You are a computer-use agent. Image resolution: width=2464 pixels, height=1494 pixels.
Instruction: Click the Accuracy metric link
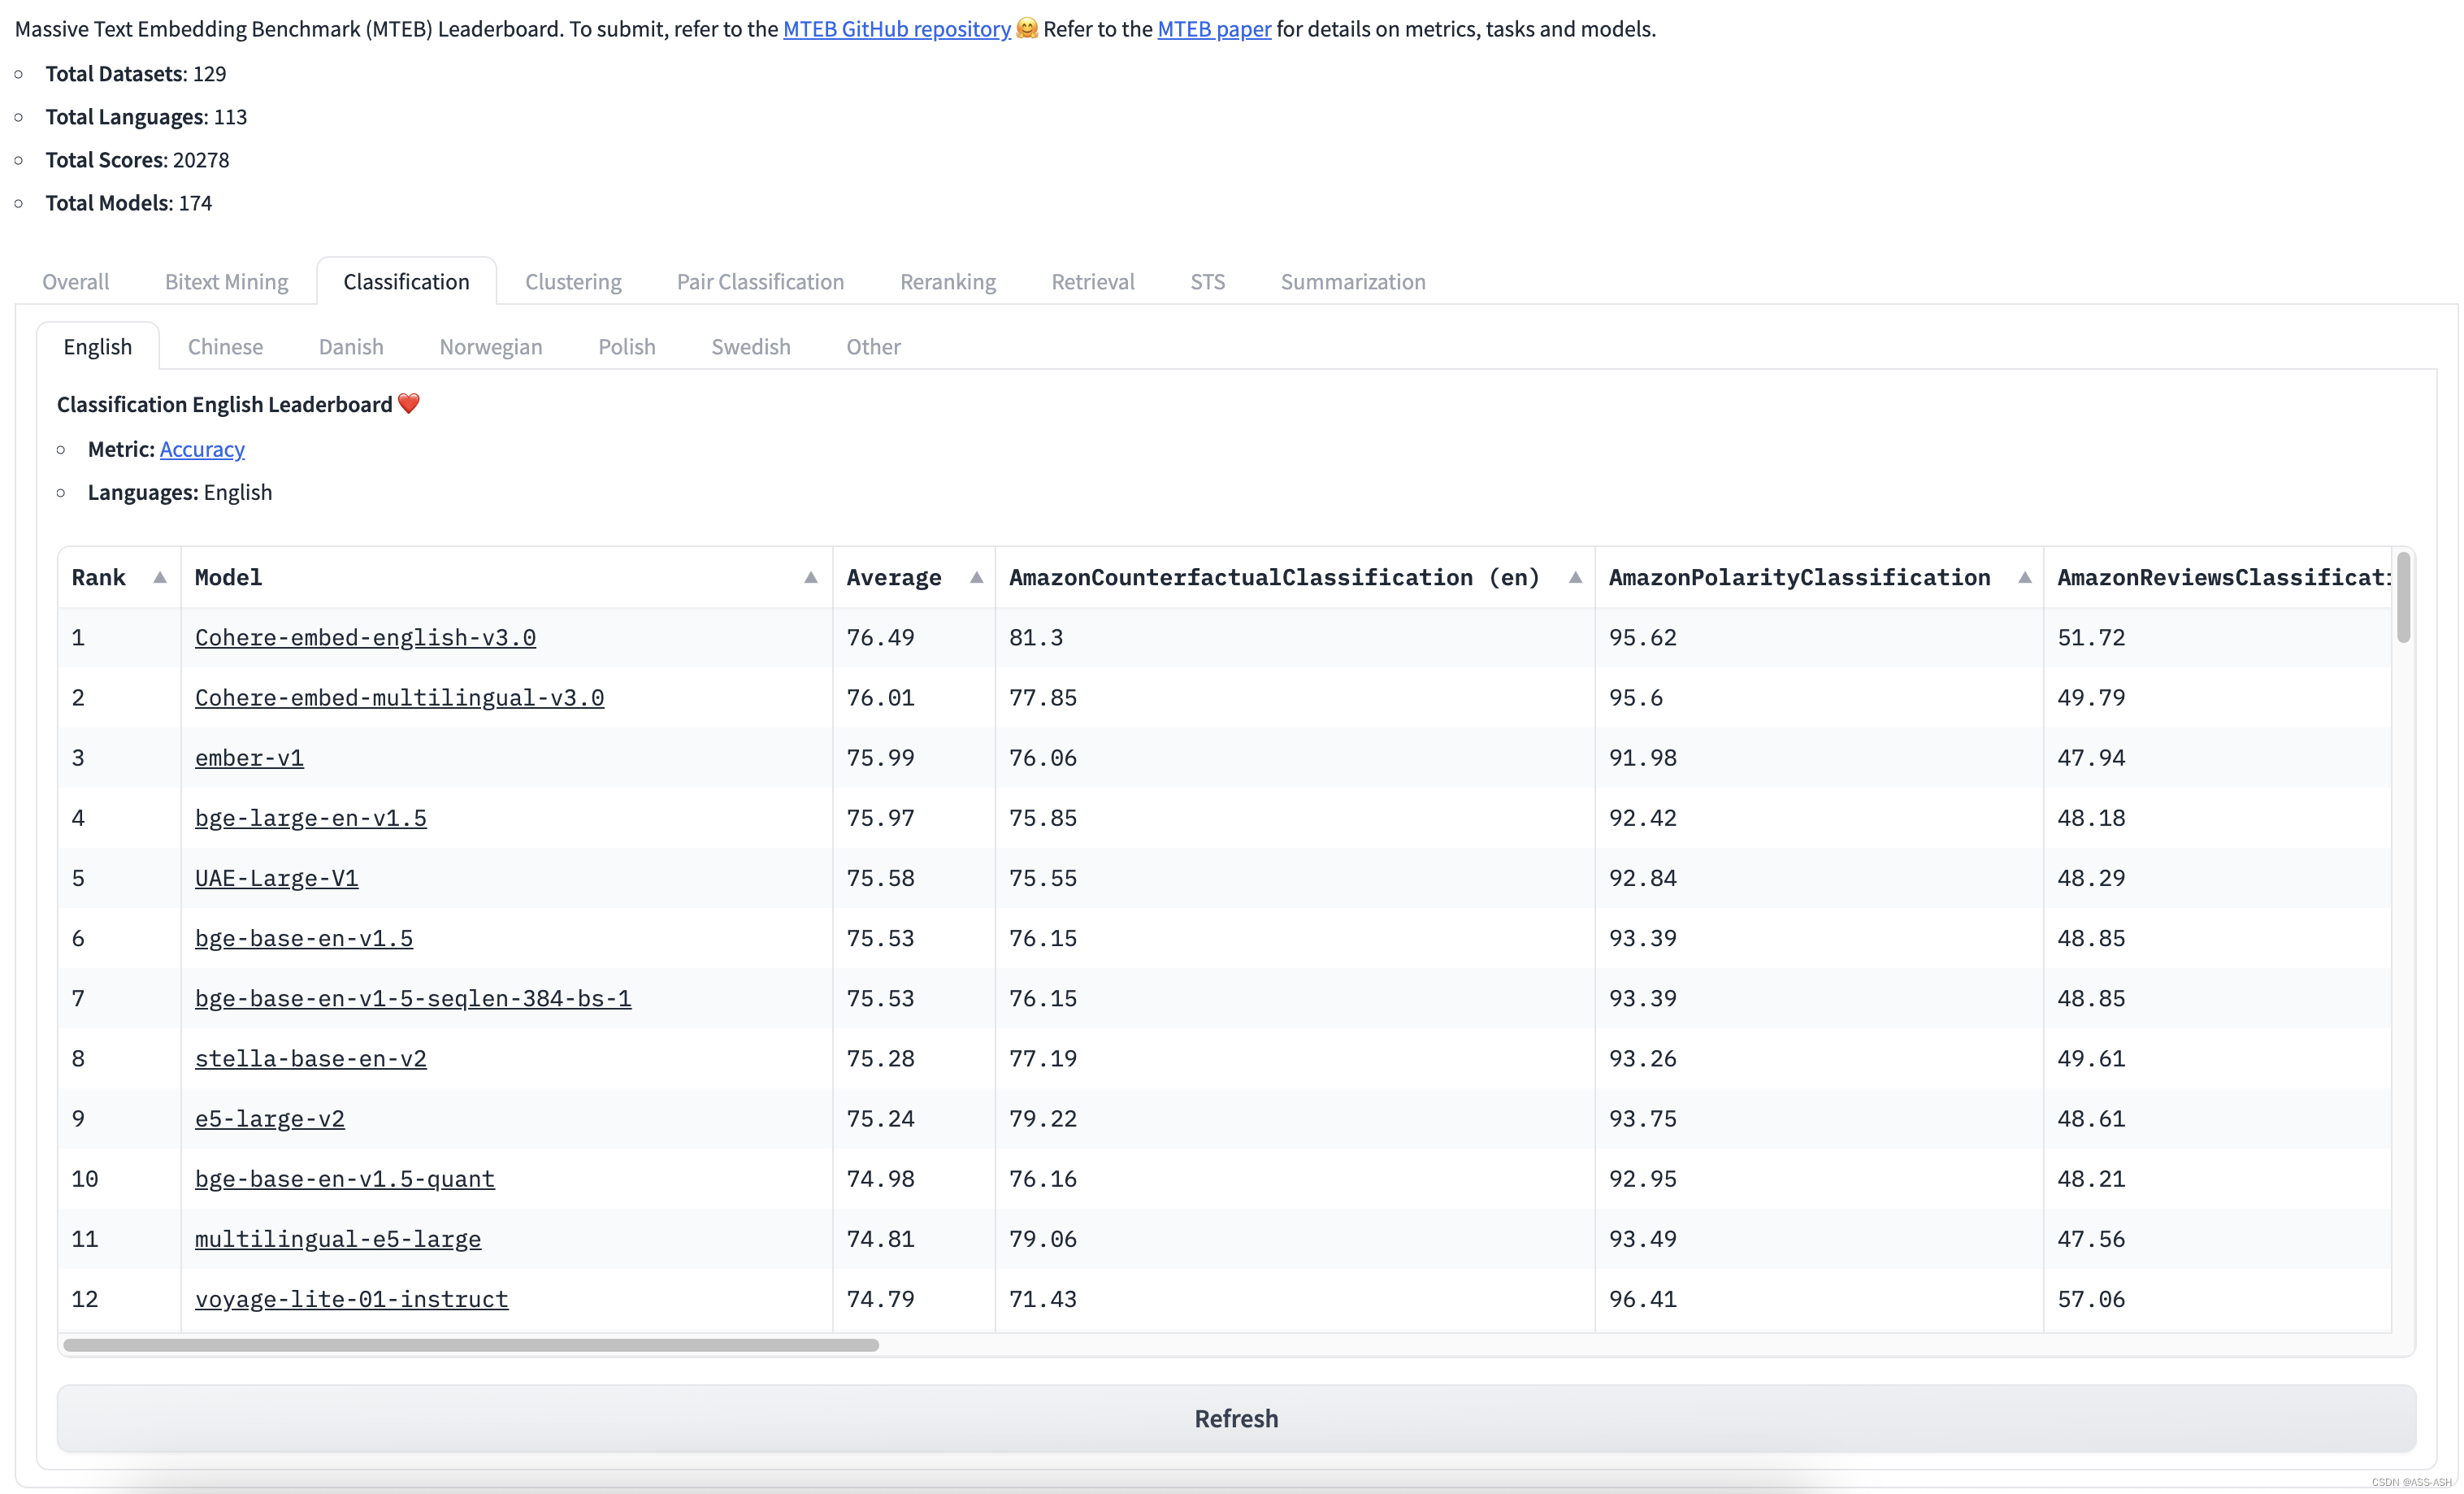tap(202, 449)
